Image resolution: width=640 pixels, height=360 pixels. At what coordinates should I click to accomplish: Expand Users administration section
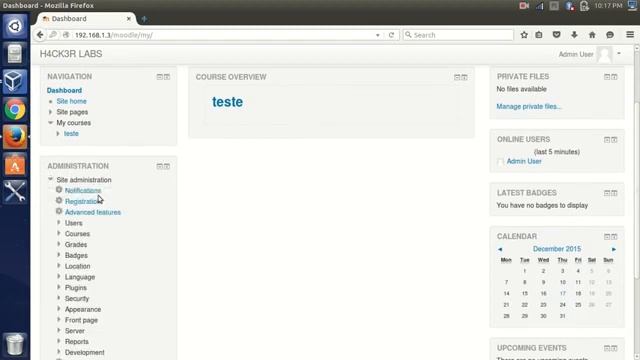click(59, 223)
